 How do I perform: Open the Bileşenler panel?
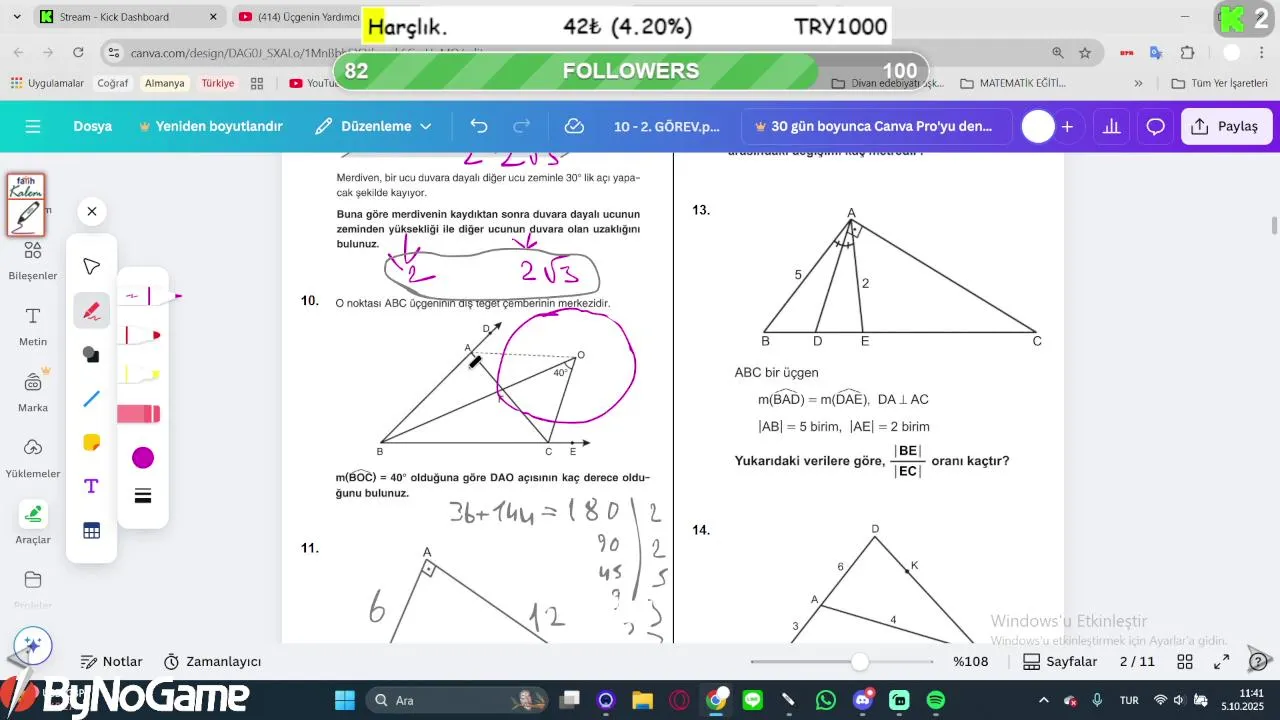click(x=33, y=261)
